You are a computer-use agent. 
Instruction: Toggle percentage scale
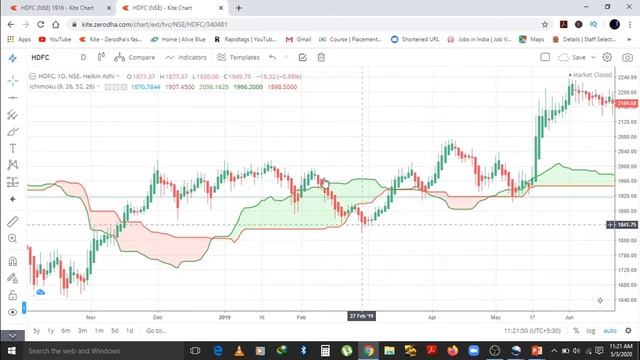(x=576, y=331)
